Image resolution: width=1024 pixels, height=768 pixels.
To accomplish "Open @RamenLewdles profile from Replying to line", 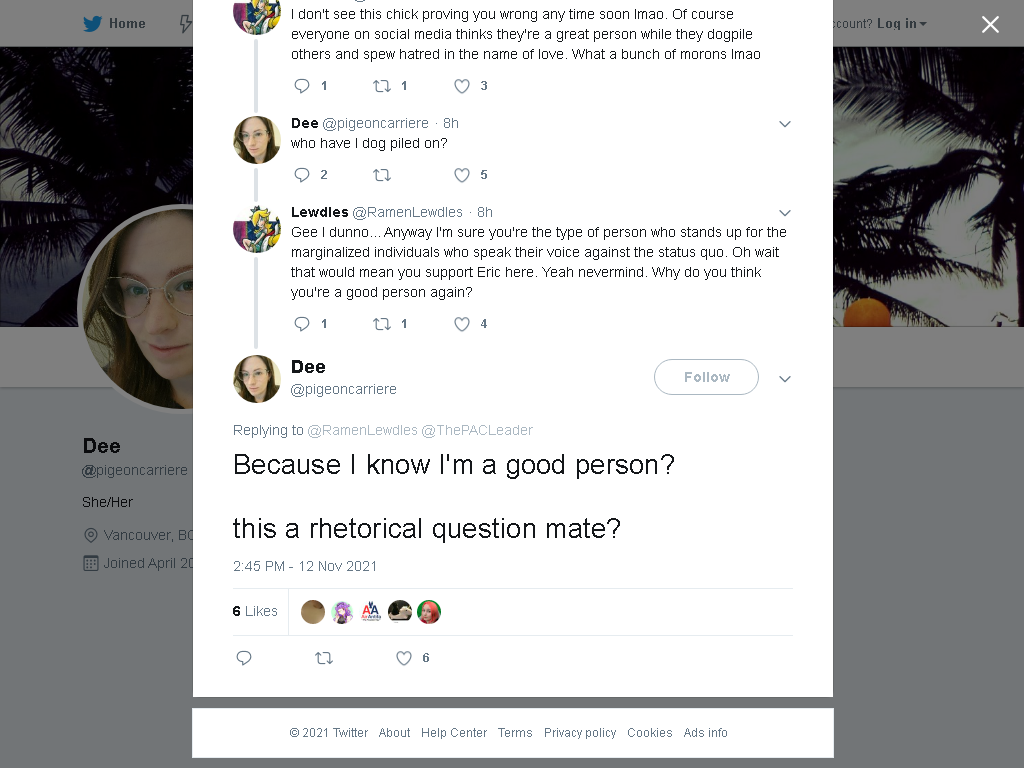I will click(362, 430).
